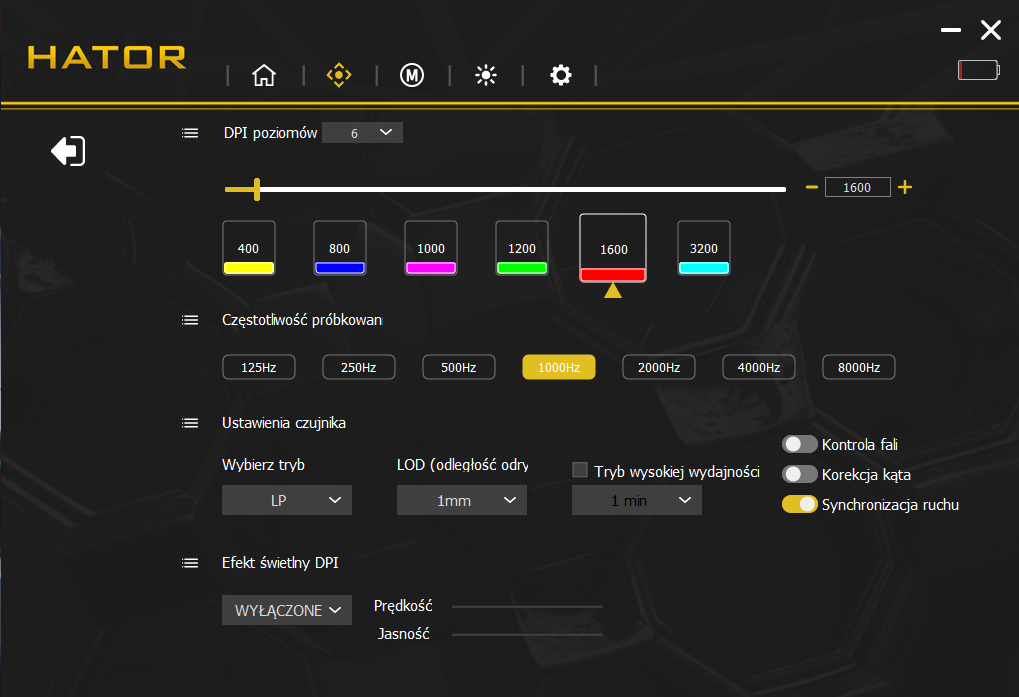Click red color swatch under 1600

(x=613, y=275)
